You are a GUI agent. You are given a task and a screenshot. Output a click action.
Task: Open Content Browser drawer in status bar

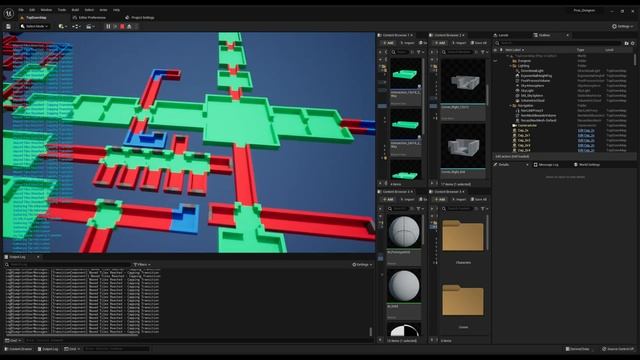click(18, 349)
